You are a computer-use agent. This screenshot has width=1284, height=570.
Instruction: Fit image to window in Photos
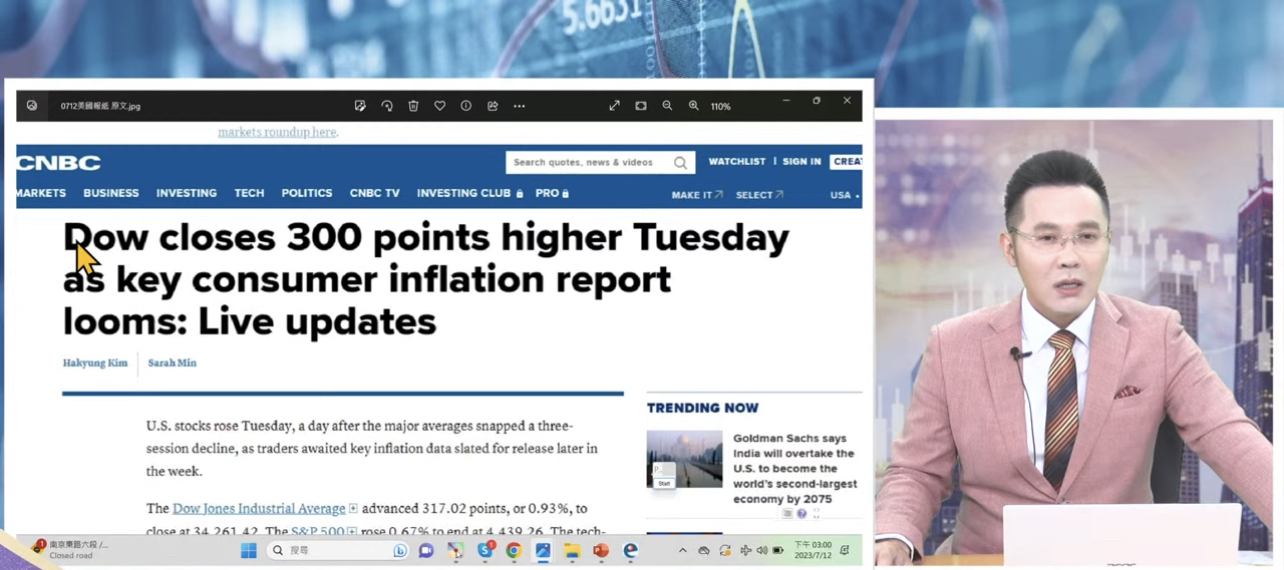[x=641, y=106]
